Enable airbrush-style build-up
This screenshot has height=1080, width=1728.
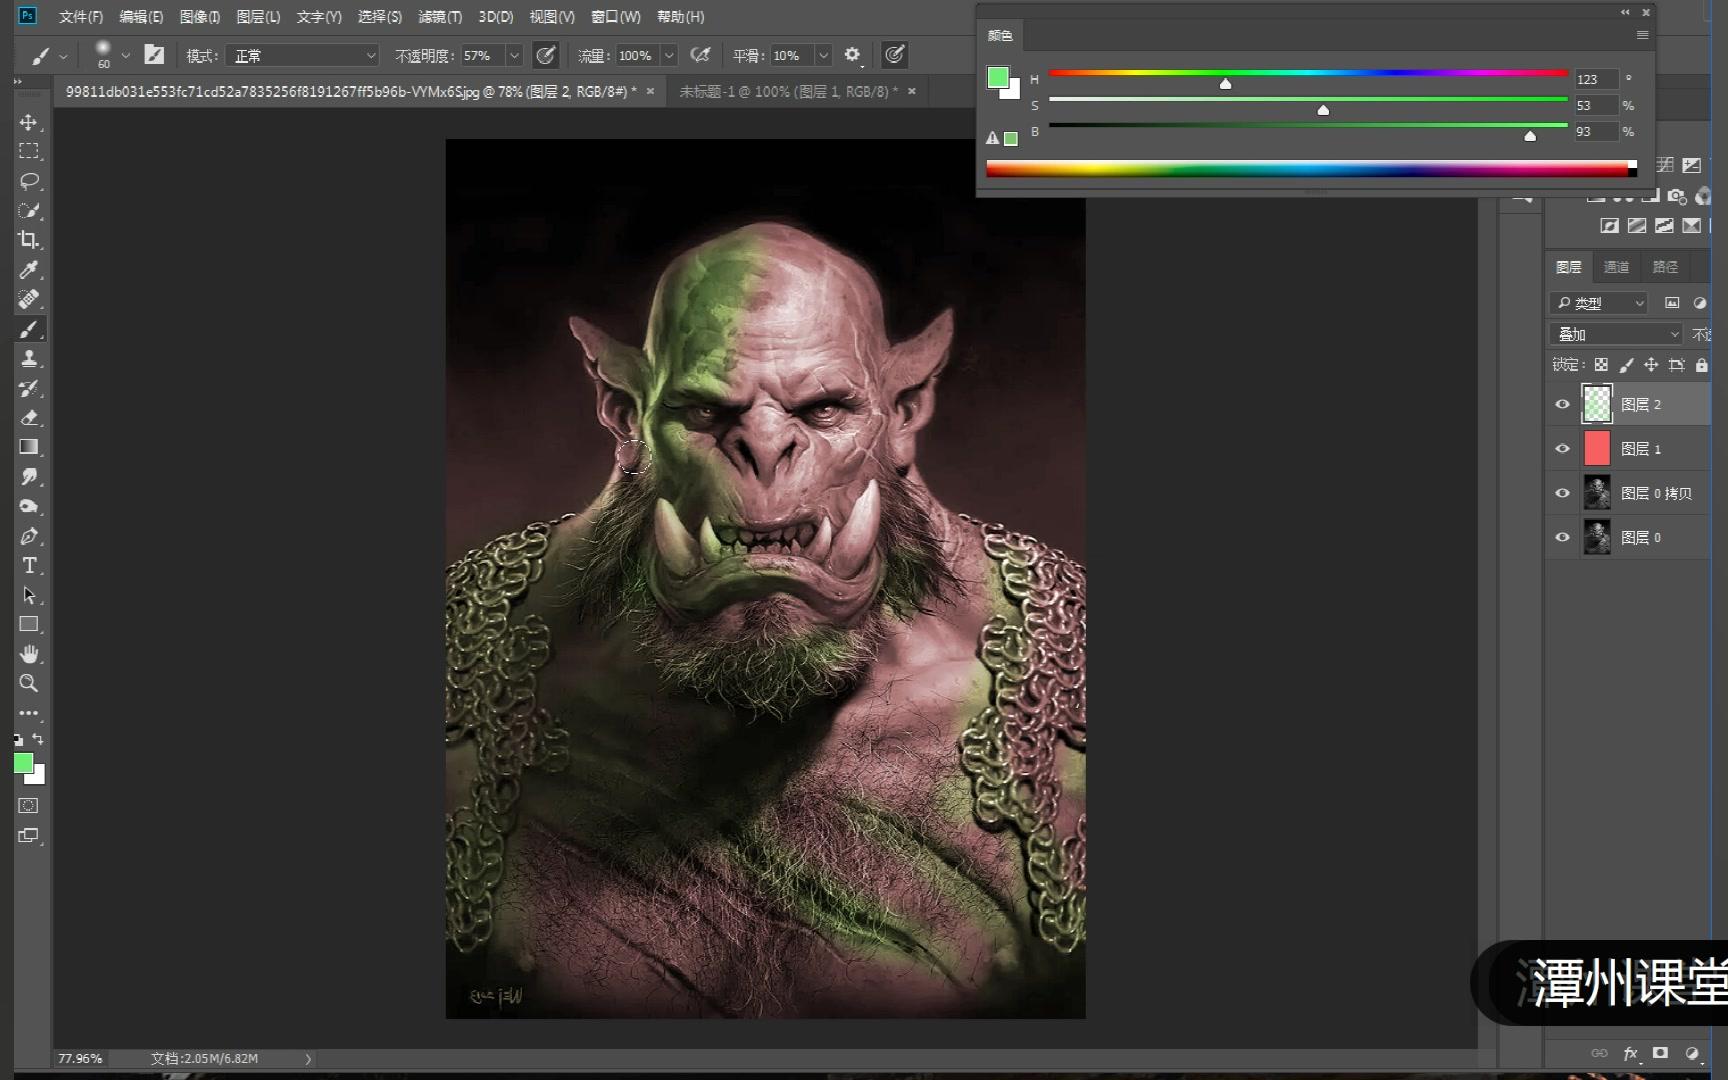700,55
